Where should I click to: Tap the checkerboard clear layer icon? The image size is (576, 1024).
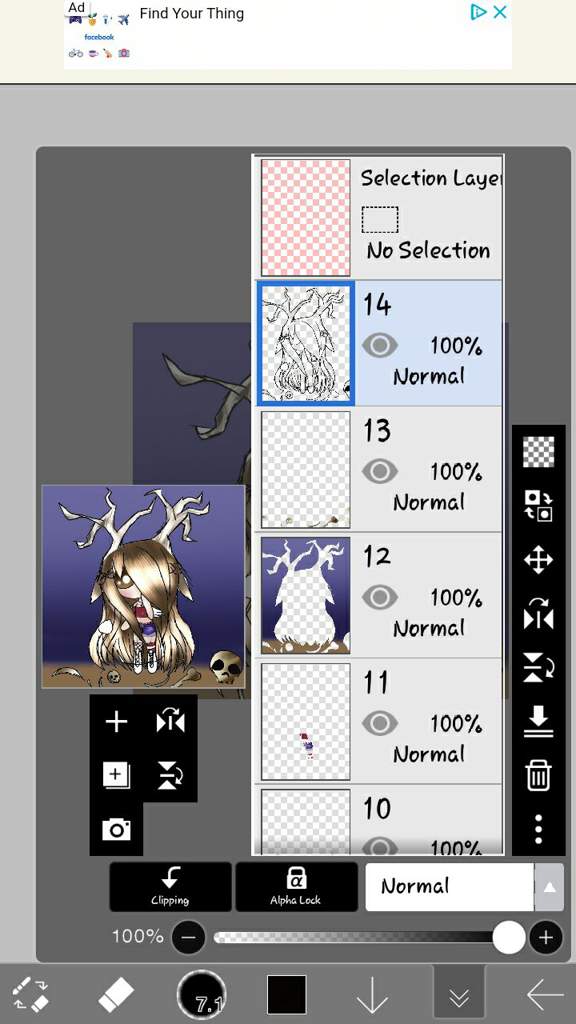(x=538, y=451)
